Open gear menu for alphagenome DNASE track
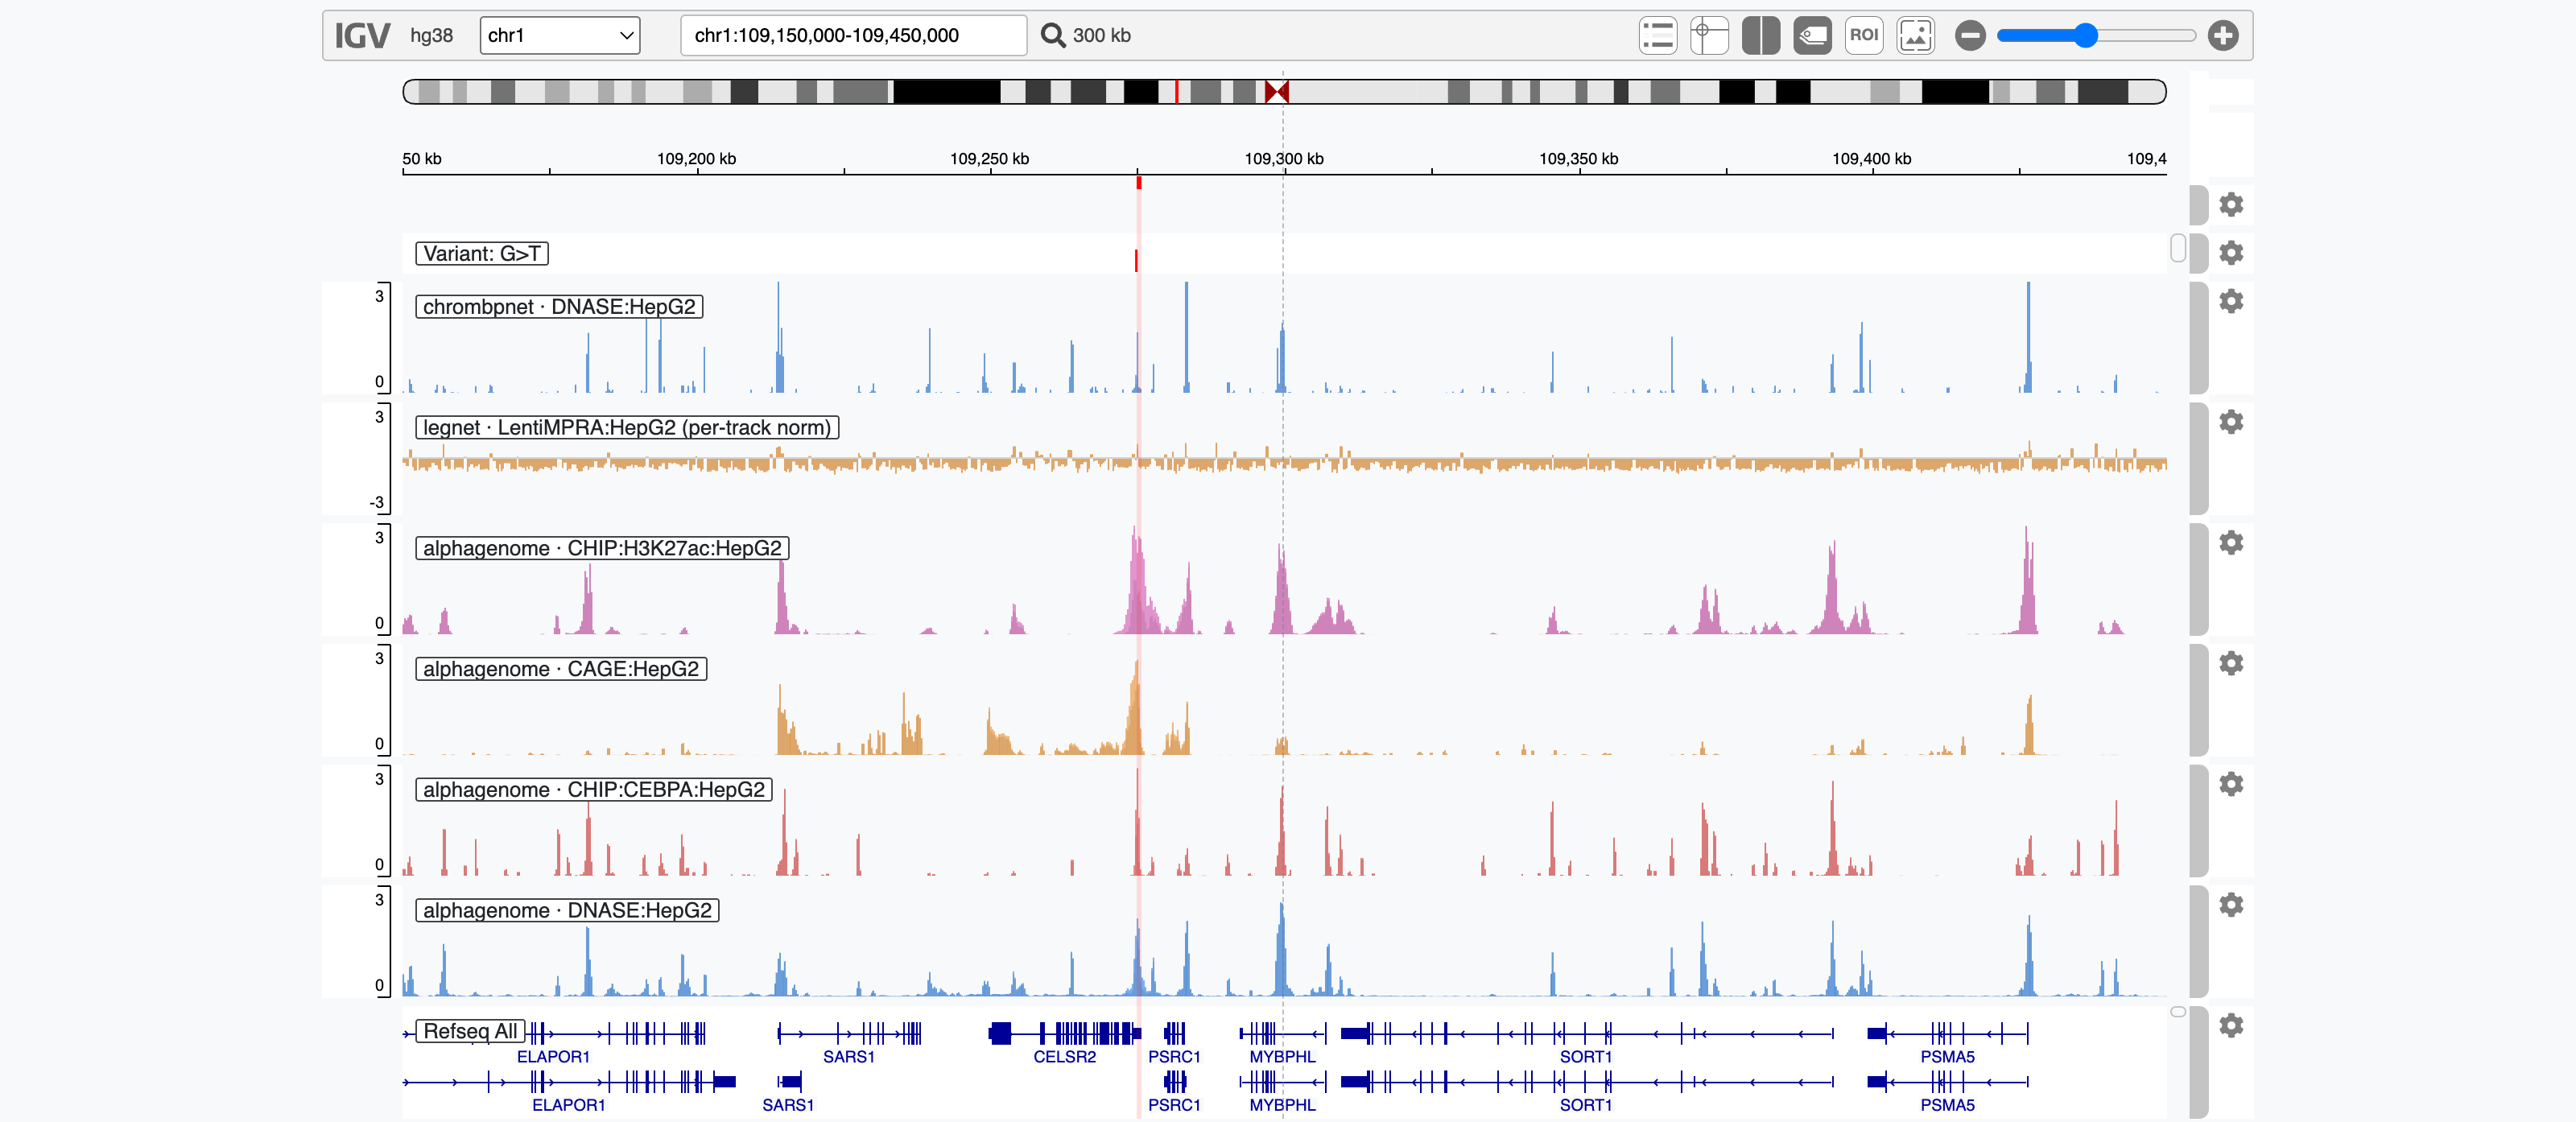 pos(2231,904)
